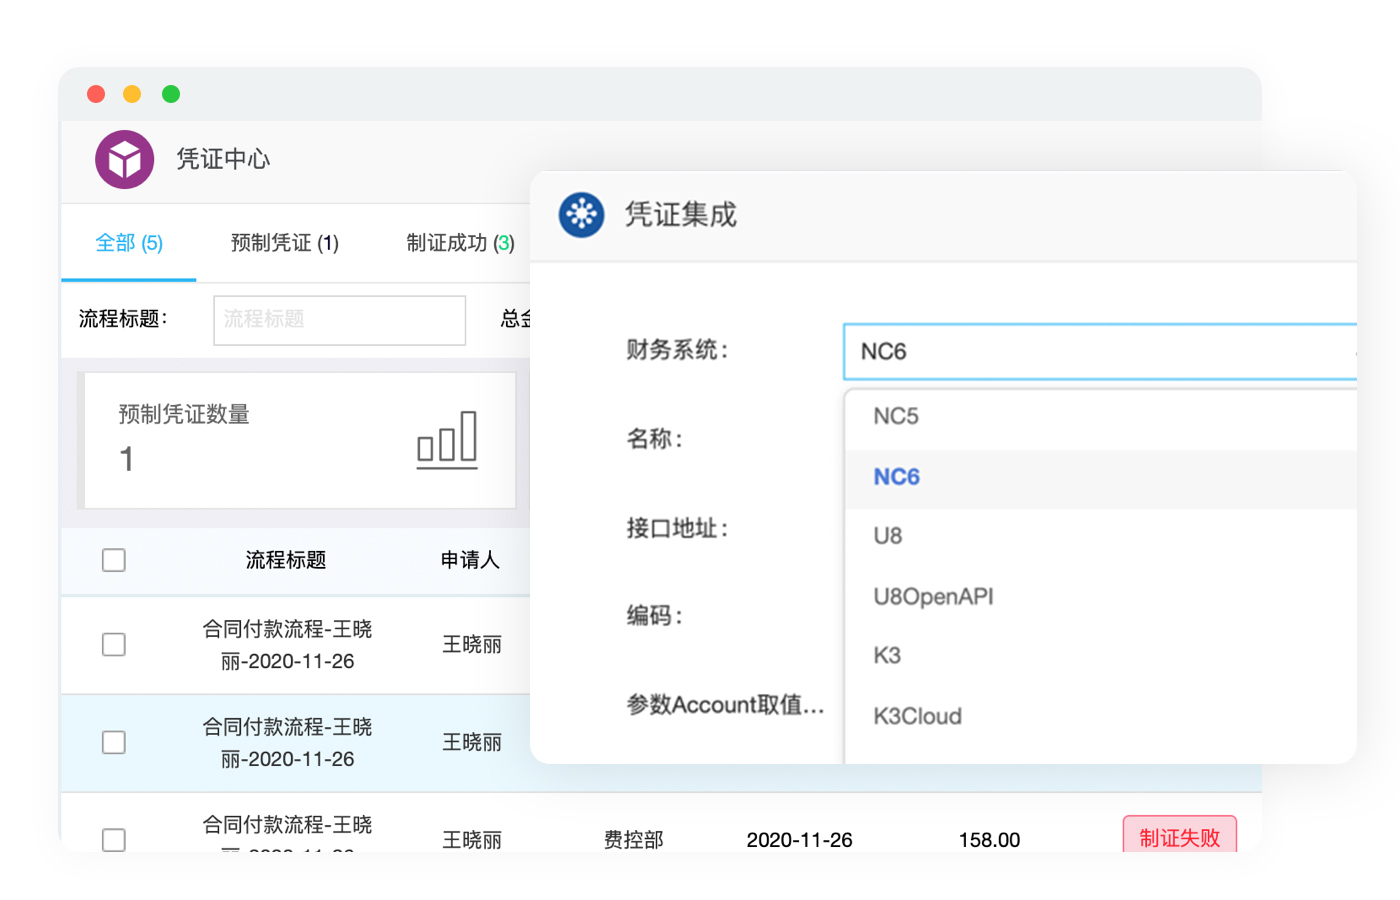Select the highlighted NC6 option
Screen dimensions: 1400x900
tap(1100, 477)
